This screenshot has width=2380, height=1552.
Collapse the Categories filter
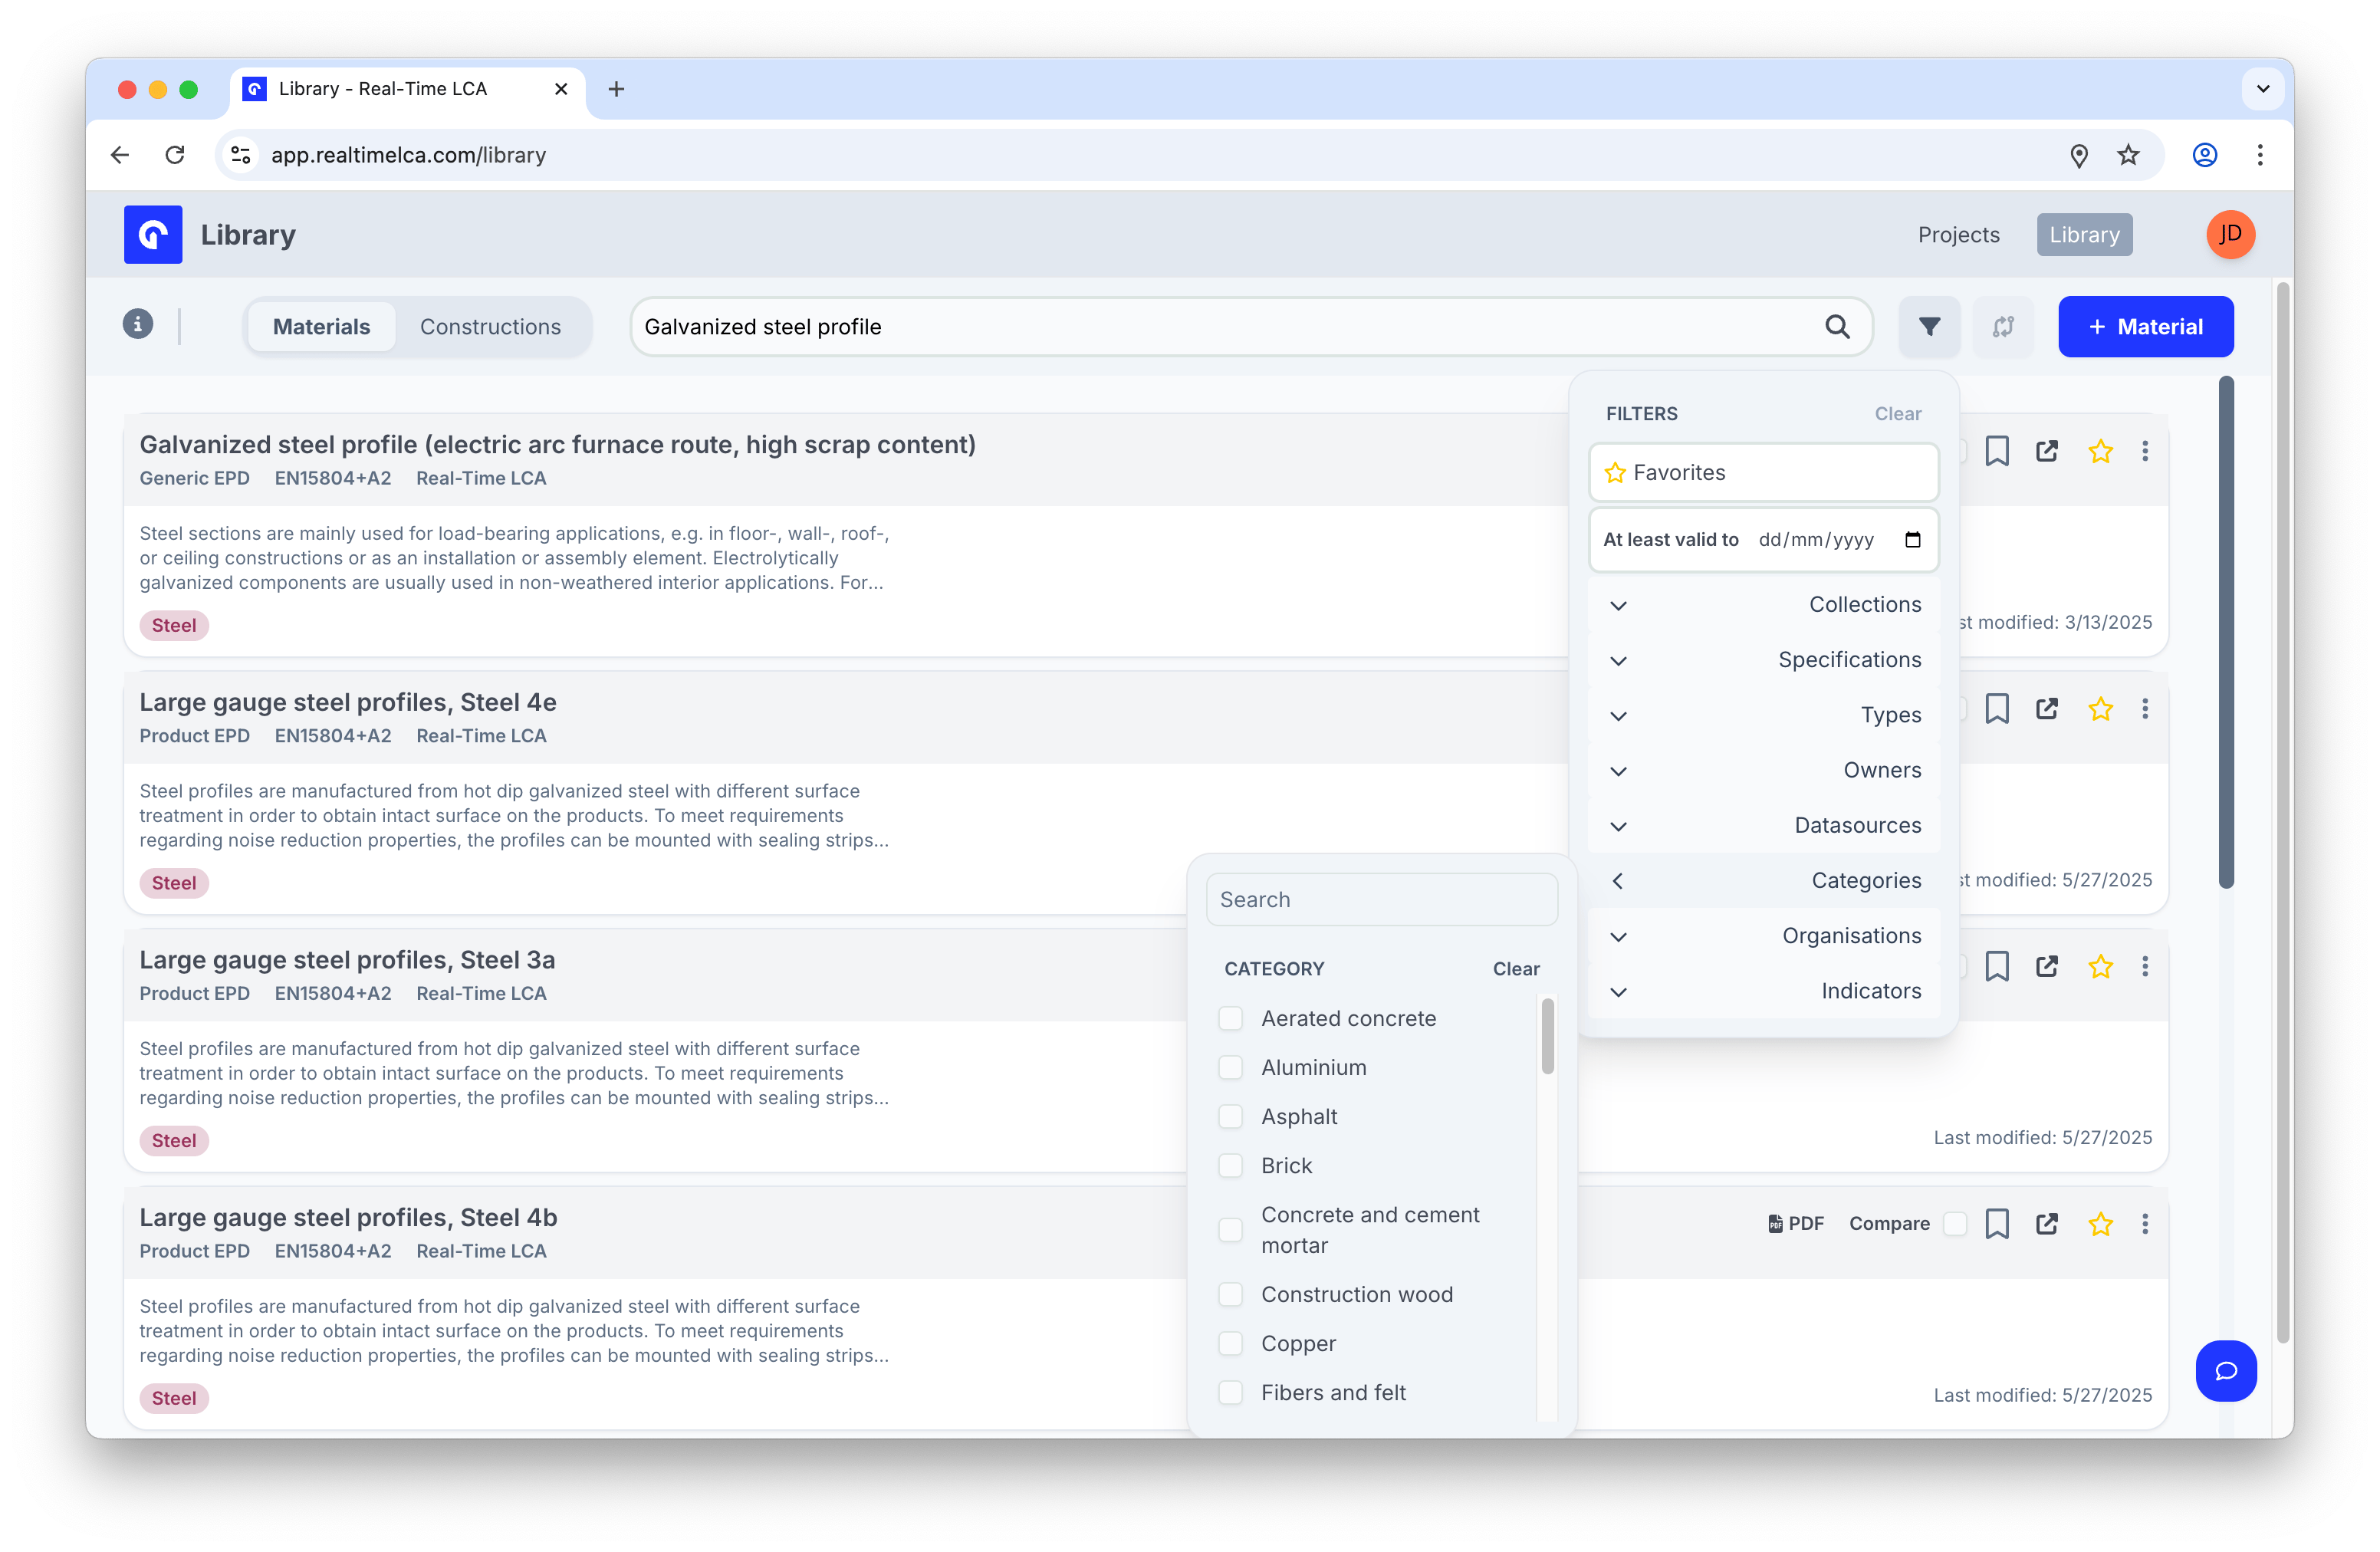[x=1763, y=881]
